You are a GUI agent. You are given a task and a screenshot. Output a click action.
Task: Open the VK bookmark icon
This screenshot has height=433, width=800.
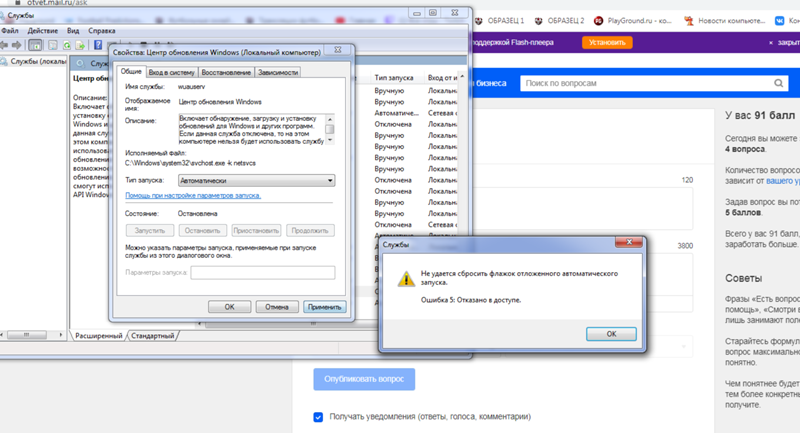coord(780,21)
